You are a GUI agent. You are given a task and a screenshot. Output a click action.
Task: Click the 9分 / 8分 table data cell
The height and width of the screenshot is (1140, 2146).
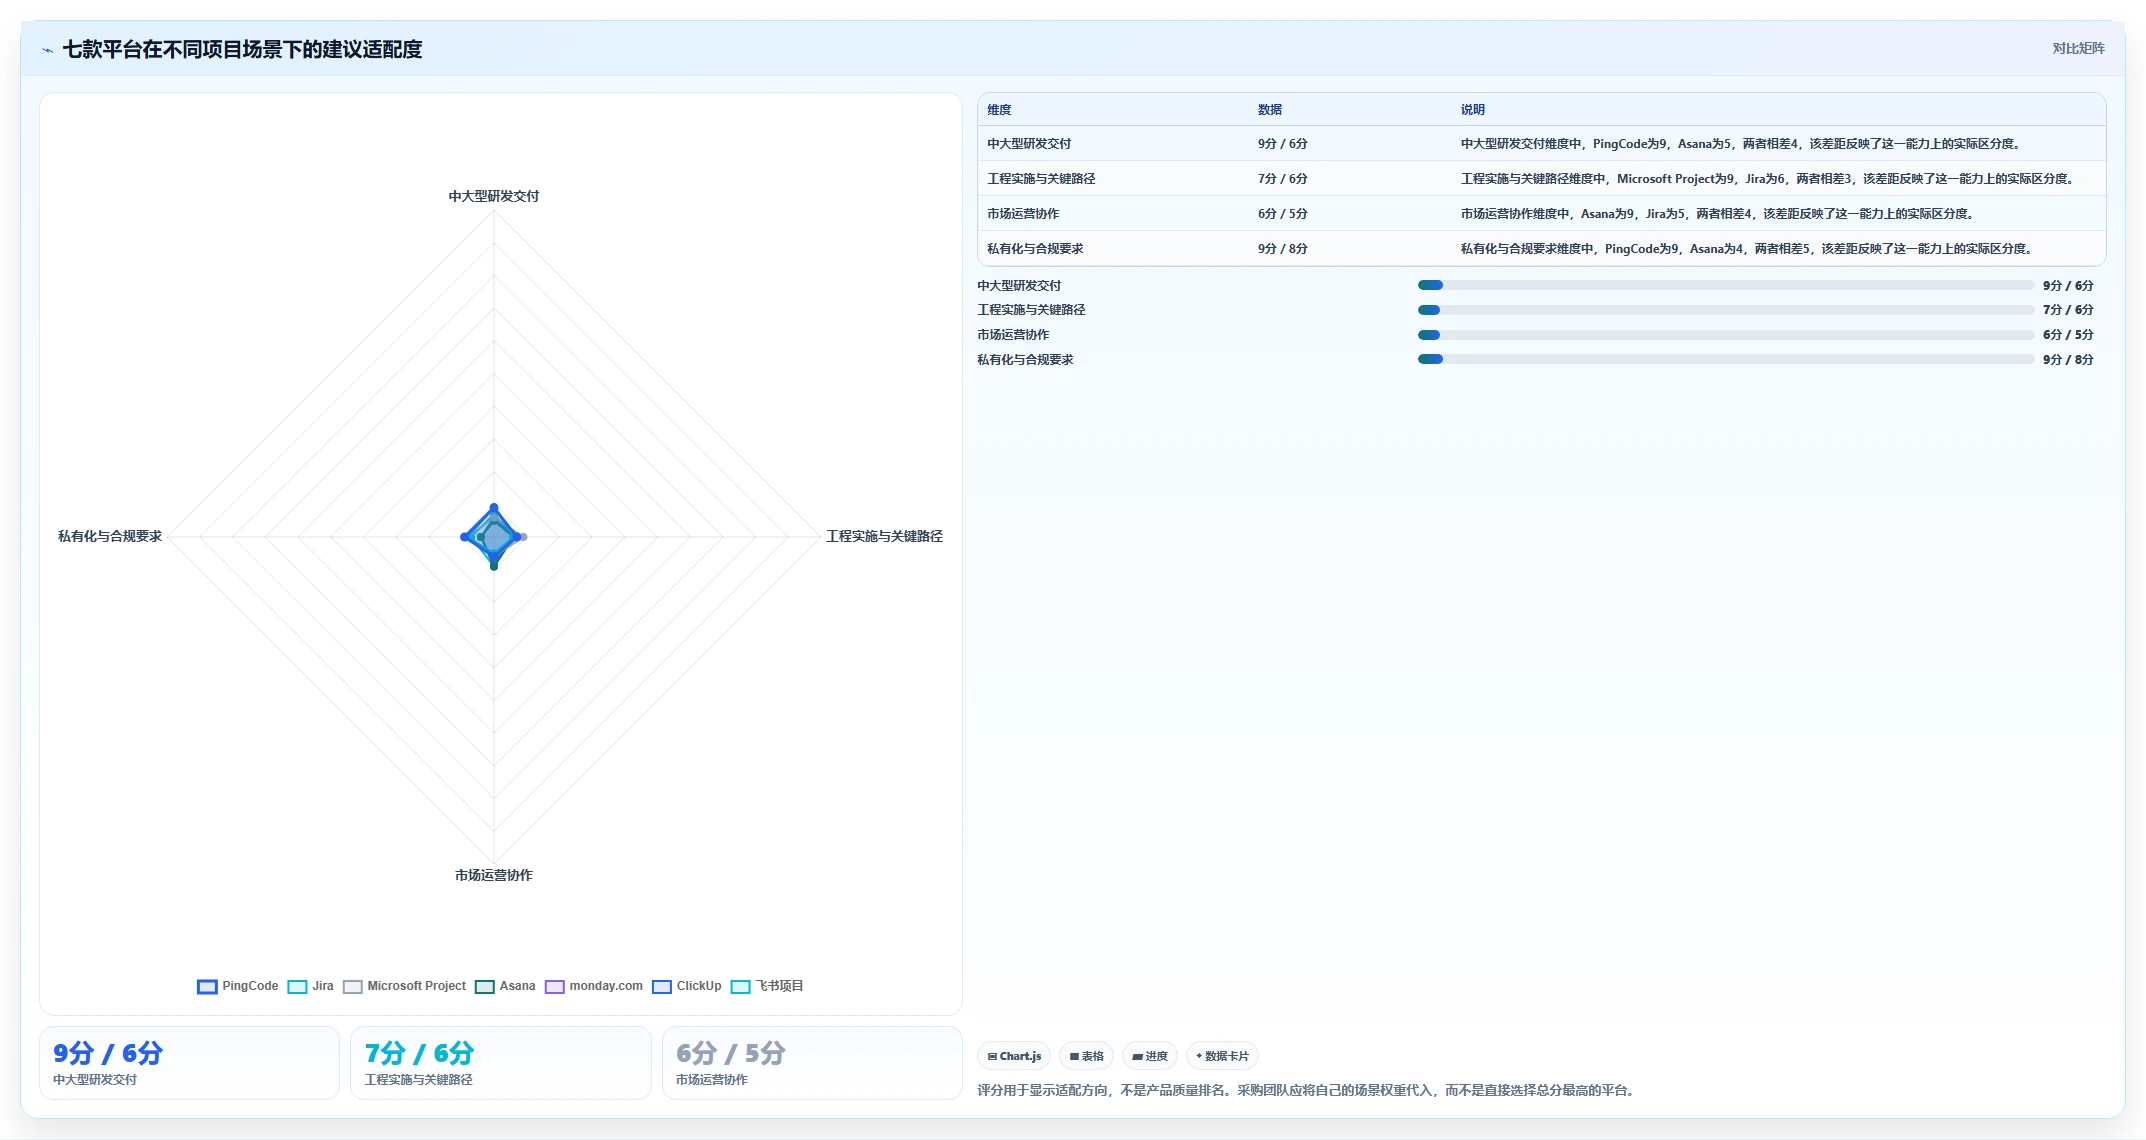[x=1283, y=249]
